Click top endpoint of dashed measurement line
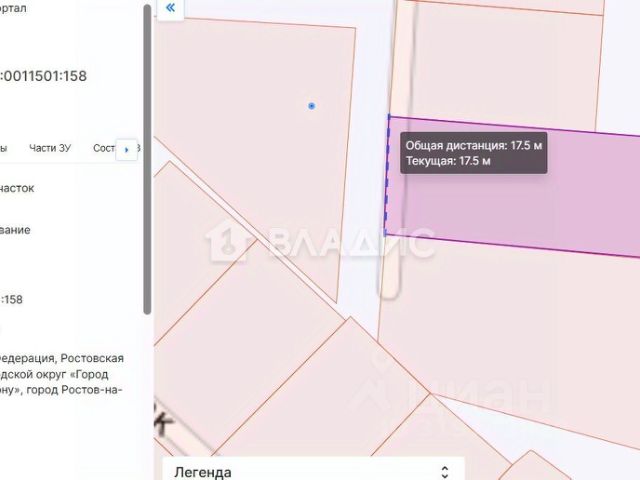Viewport: 640px width, 480px height. pyautogui.click(x=389, y=117)
